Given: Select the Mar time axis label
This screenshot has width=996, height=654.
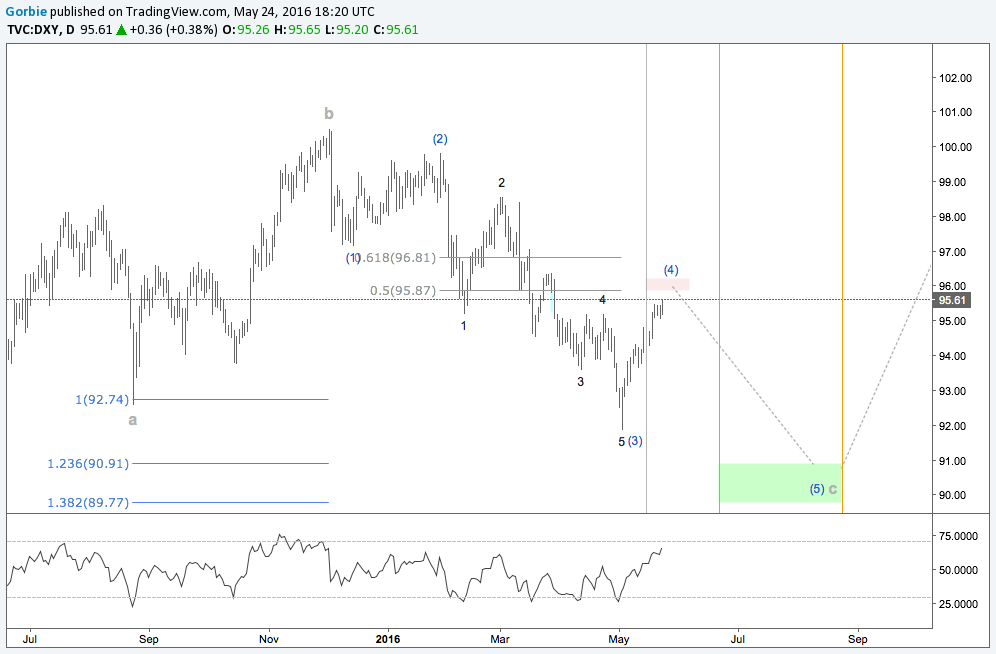Looking at the screenshot, I should [500, 639].
